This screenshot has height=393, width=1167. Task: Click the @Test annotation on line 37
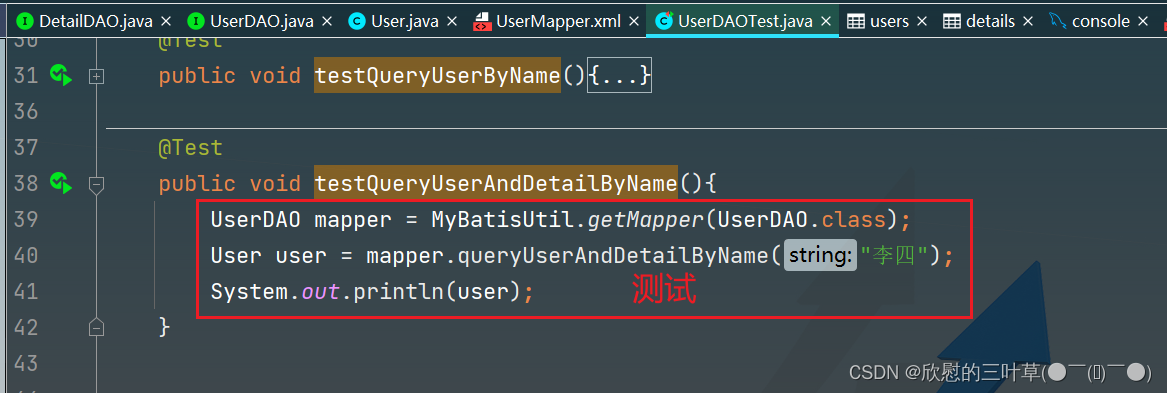point(190,147)
